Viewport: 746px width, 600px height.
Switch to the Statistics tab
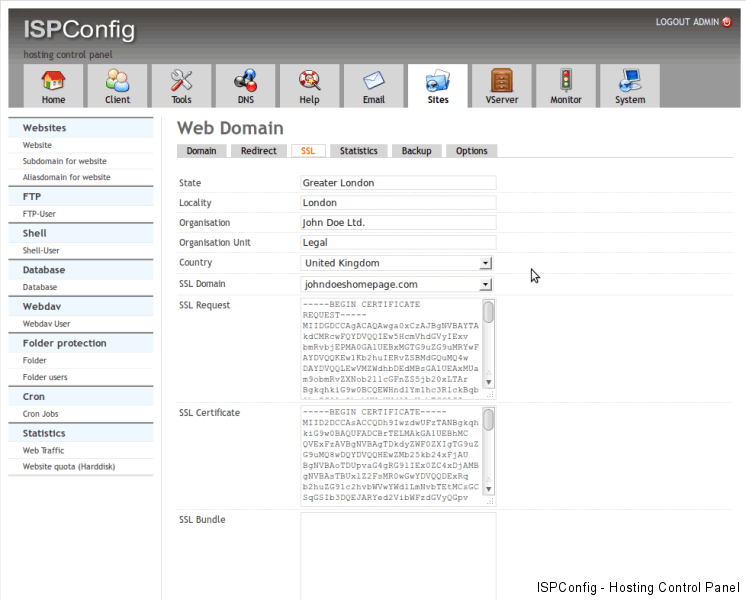pos(358,151)
